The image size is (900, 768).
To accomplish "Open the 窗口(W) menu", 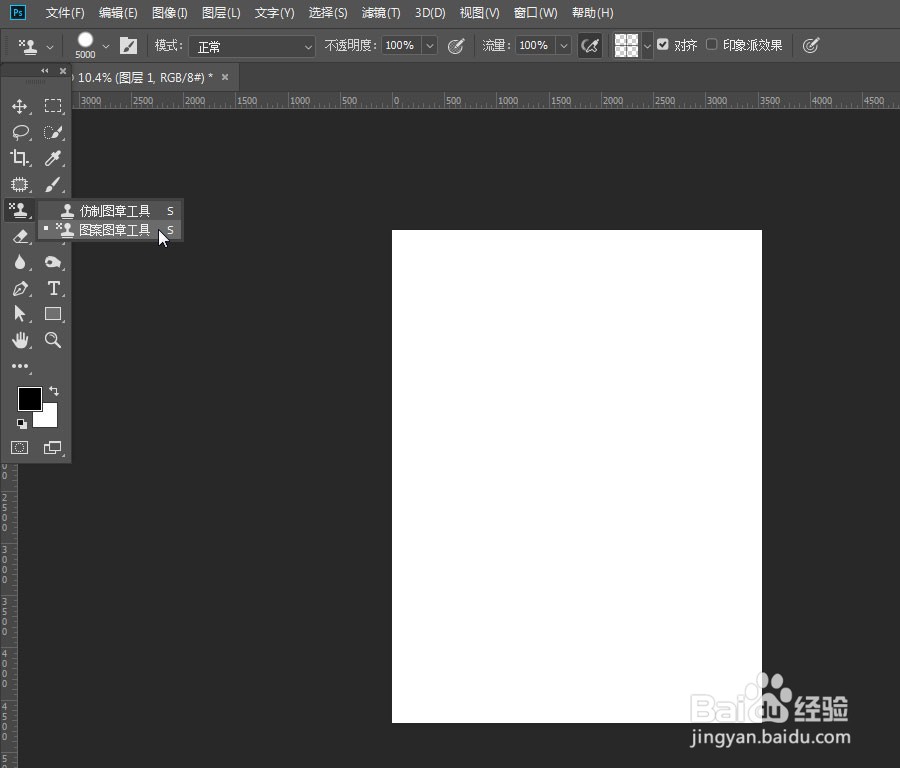I will tap(536, 13).
